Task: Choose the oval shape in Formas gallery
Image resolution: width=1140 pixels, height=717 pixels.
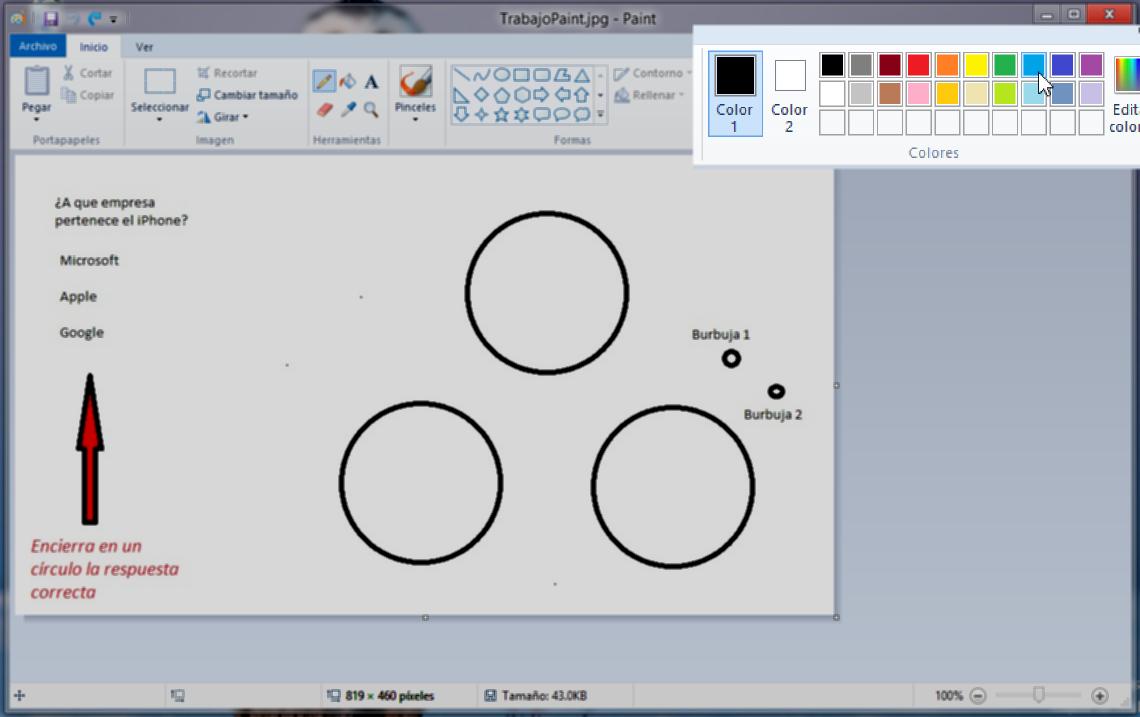Action: click(x=502, y=75)
